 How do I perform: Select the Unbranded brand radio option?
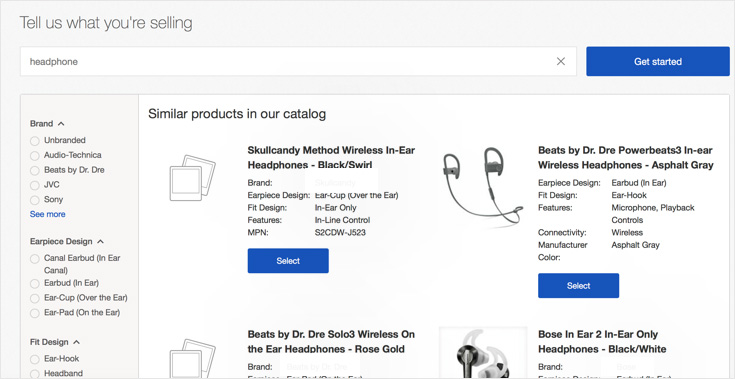tap(34, 141)
